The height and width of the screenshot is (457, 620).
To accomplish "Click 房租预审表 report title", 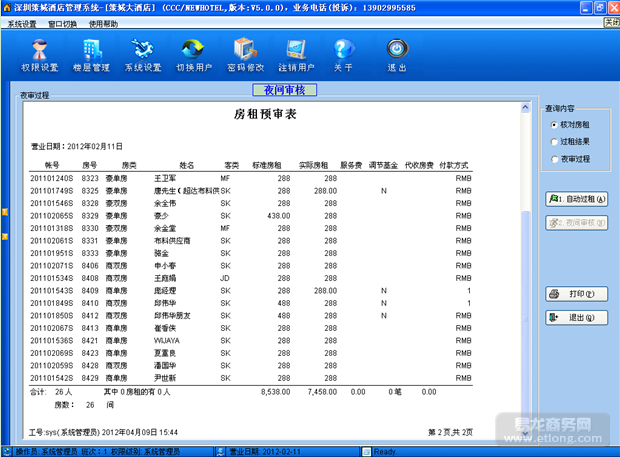I will tap(265, 114).
